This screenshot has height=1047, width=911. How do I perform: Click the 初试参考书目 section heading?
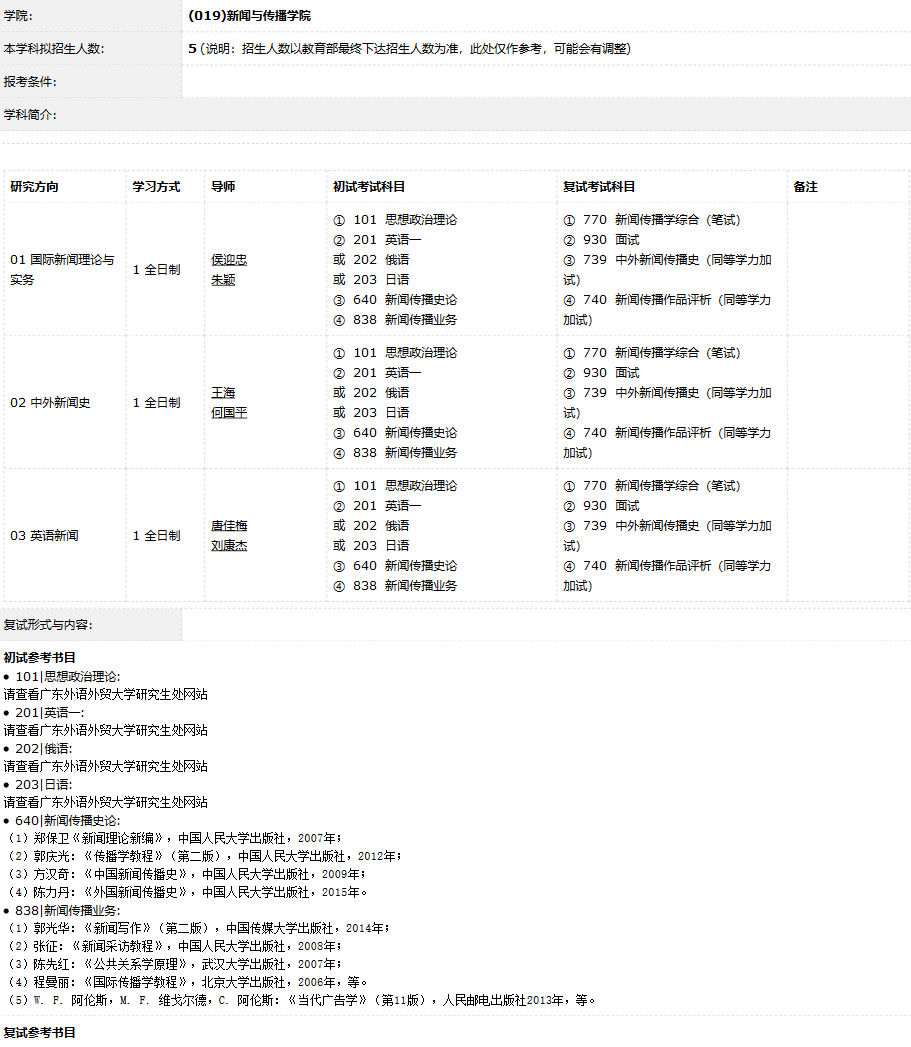pos(40,658)
